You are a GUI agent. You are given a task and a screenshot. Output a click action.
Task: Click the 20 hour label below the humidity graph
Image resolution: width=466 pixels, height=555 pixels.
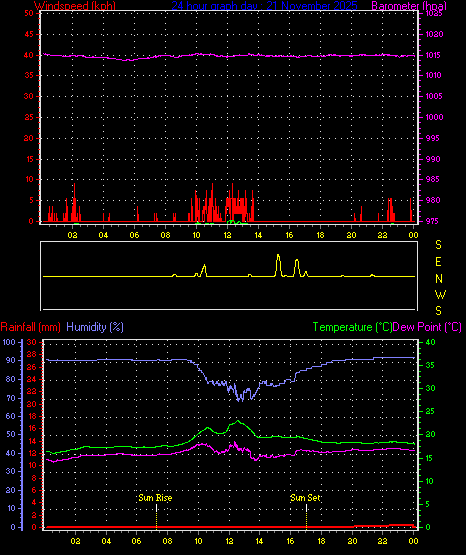coord(352,541)
